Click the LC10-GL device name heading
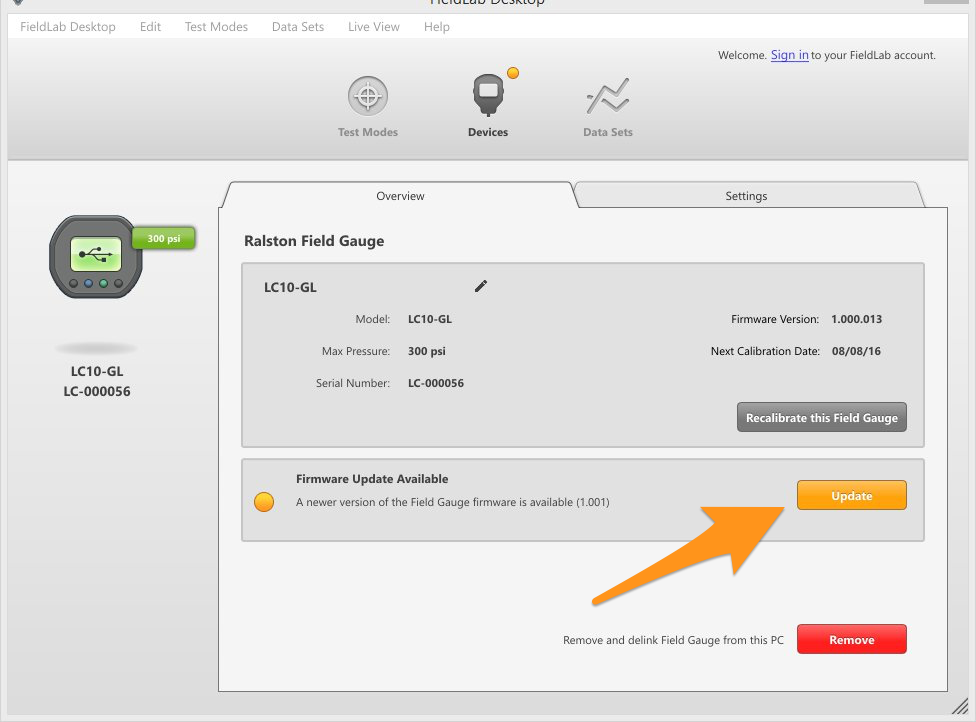This screenshot has height=722, width=976. (290, 287)
